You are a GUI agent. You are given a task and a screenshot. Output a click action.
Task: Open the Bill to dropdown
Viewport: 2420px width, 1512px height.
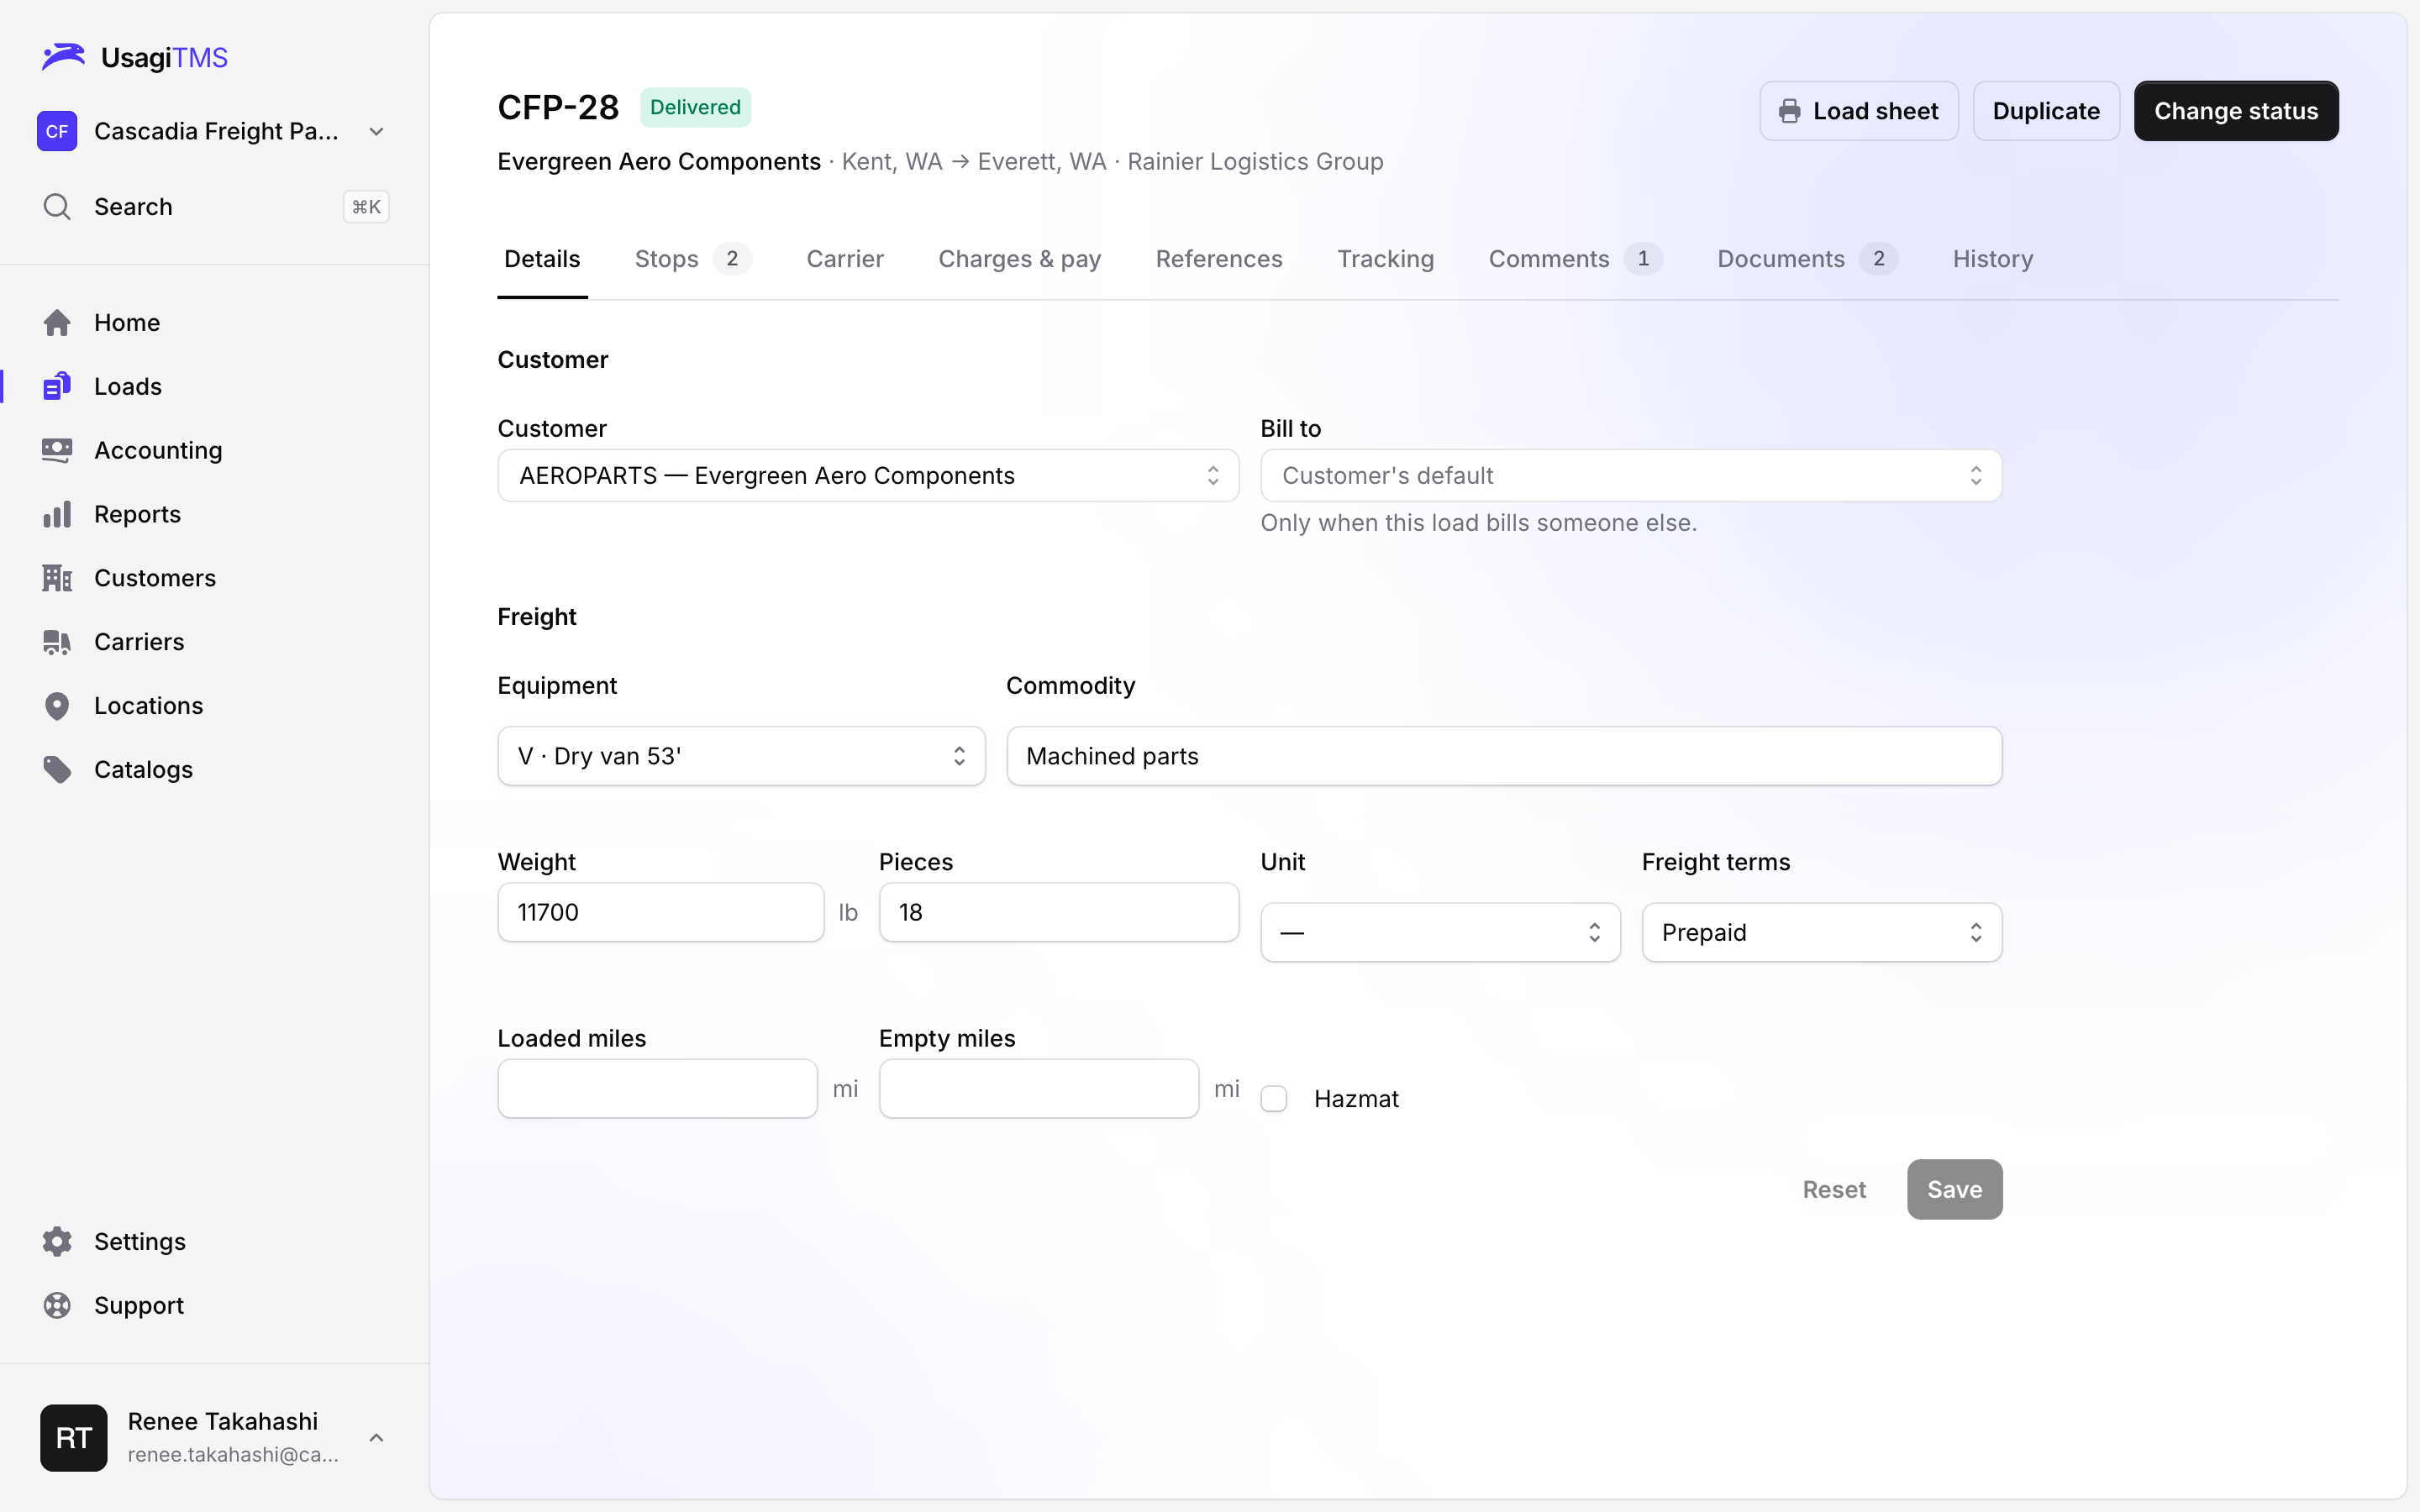pos(1631,476)
